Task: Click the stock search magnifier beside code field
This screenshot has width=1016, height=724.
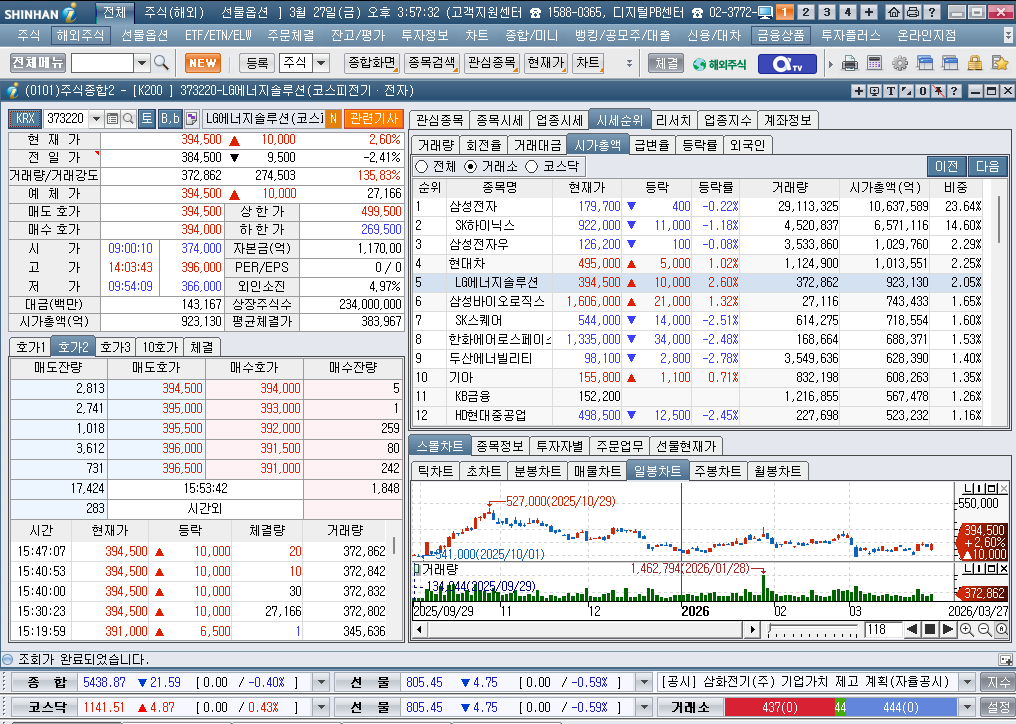Action: click(128, 119)
